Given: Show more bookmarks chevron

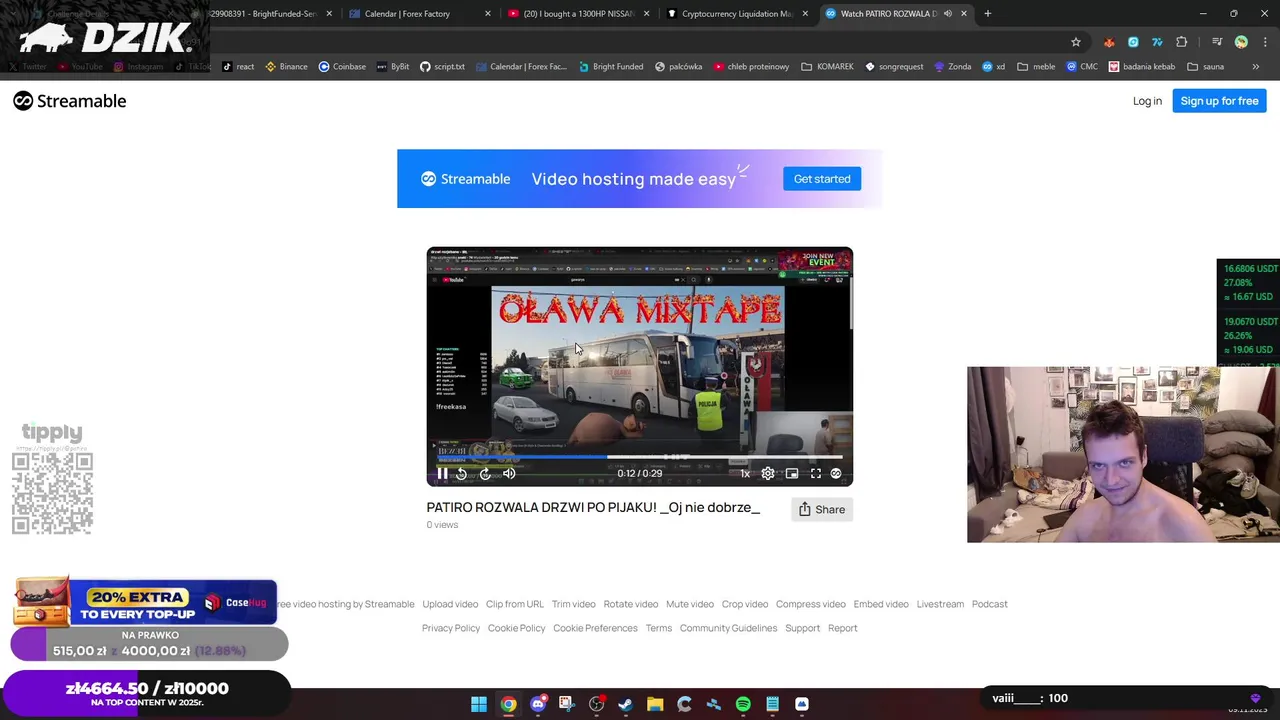Looking at the screenshot, I should 1256,67.
